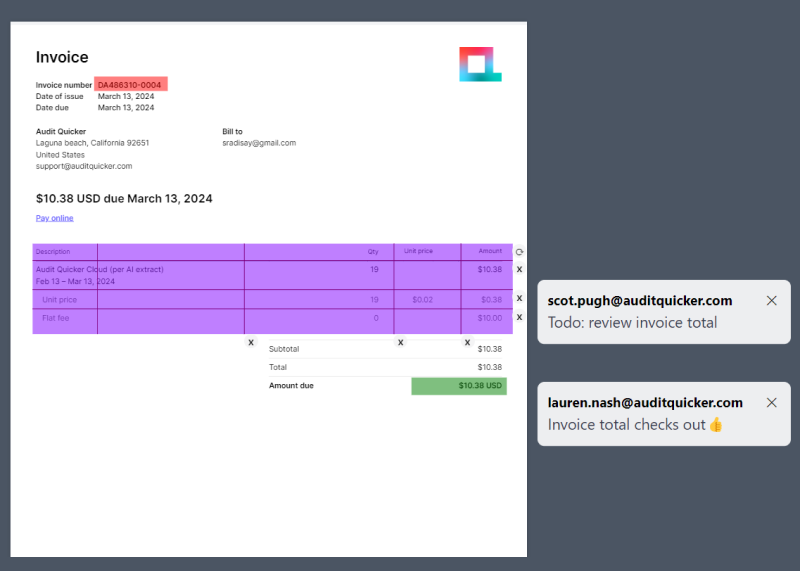Close lauren.nash comment card
The width and height of the screenshot is (800, 571).
[x=771, y=403]
